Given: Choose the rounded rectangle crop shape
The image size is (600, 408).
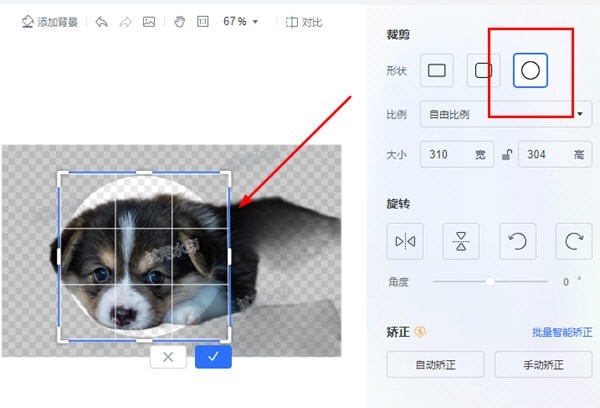Looking at the screenshot, I should pyautogui.click(x=483, y=70).
